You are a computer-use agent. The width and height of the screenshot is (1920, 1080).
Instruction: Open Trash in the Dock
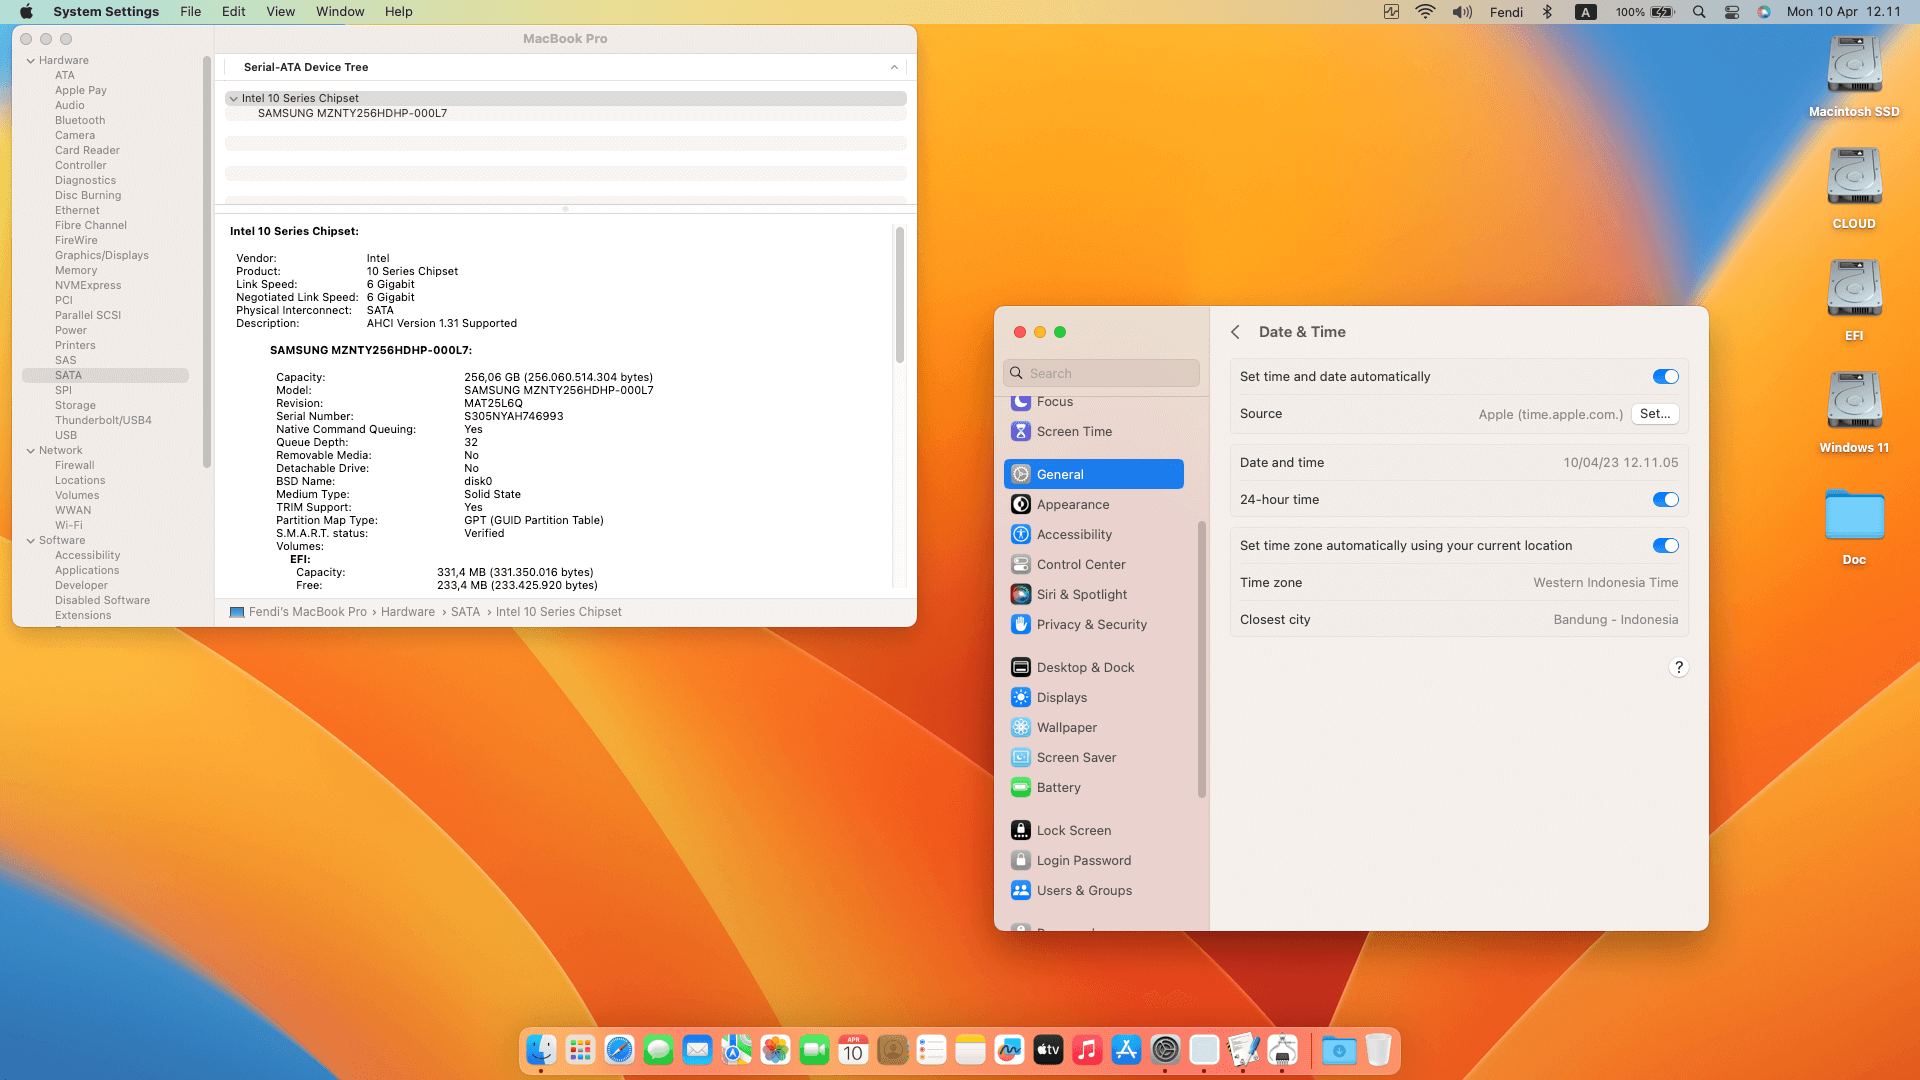click(x=1378, y=1050)
